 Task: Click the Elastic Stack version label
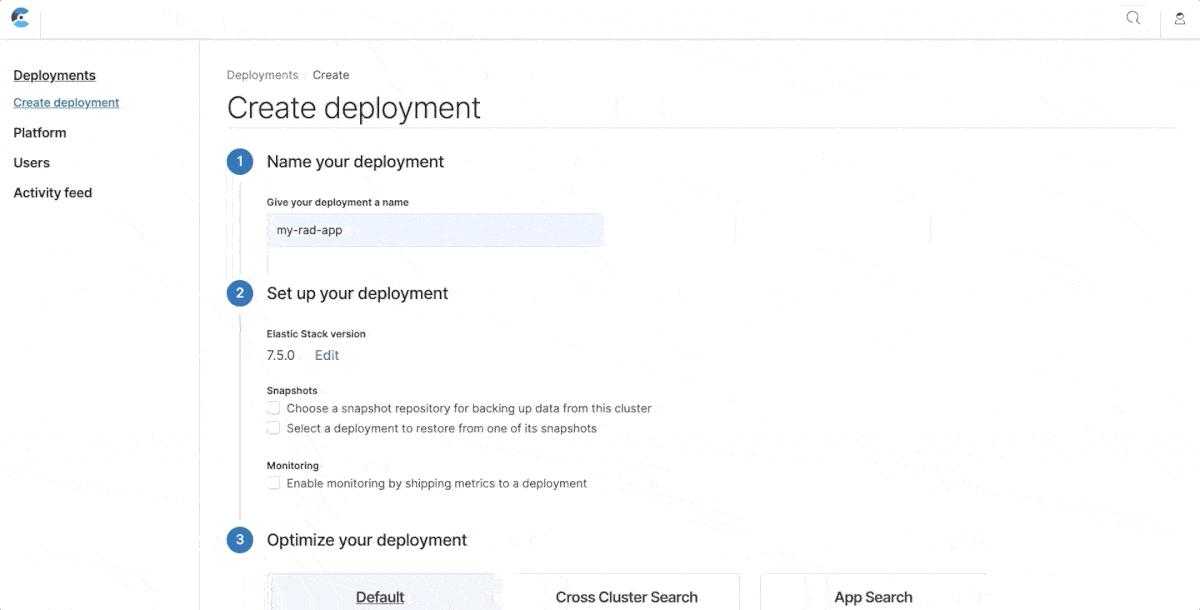point(316,334)
